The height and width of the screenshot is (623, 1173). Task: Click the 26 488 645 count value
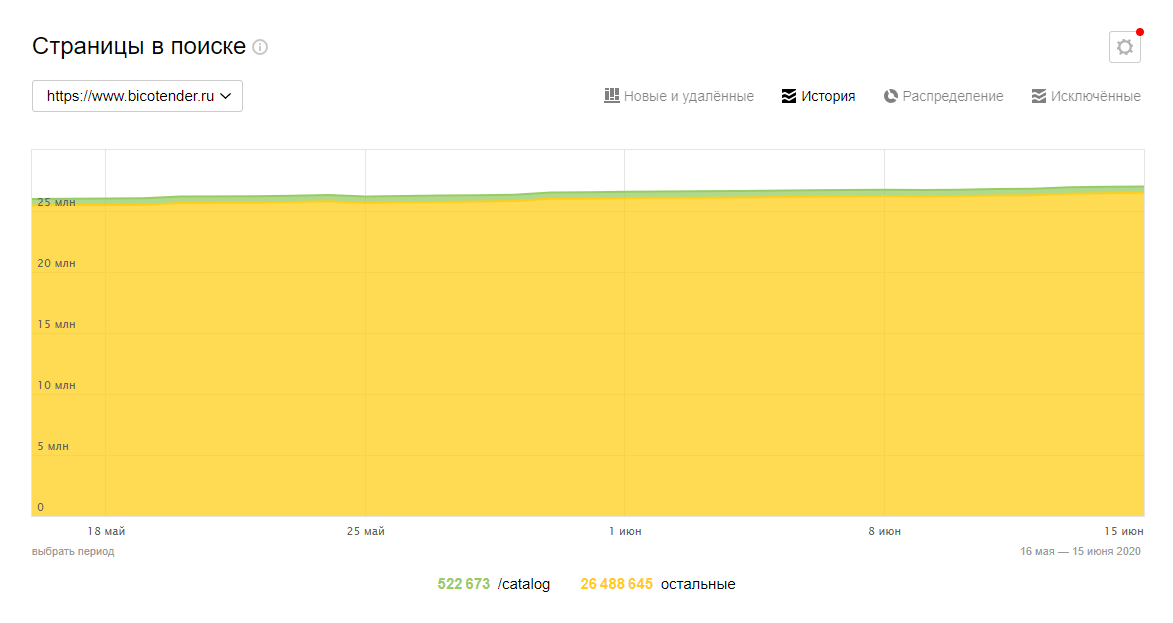click(x=616, y=584)
